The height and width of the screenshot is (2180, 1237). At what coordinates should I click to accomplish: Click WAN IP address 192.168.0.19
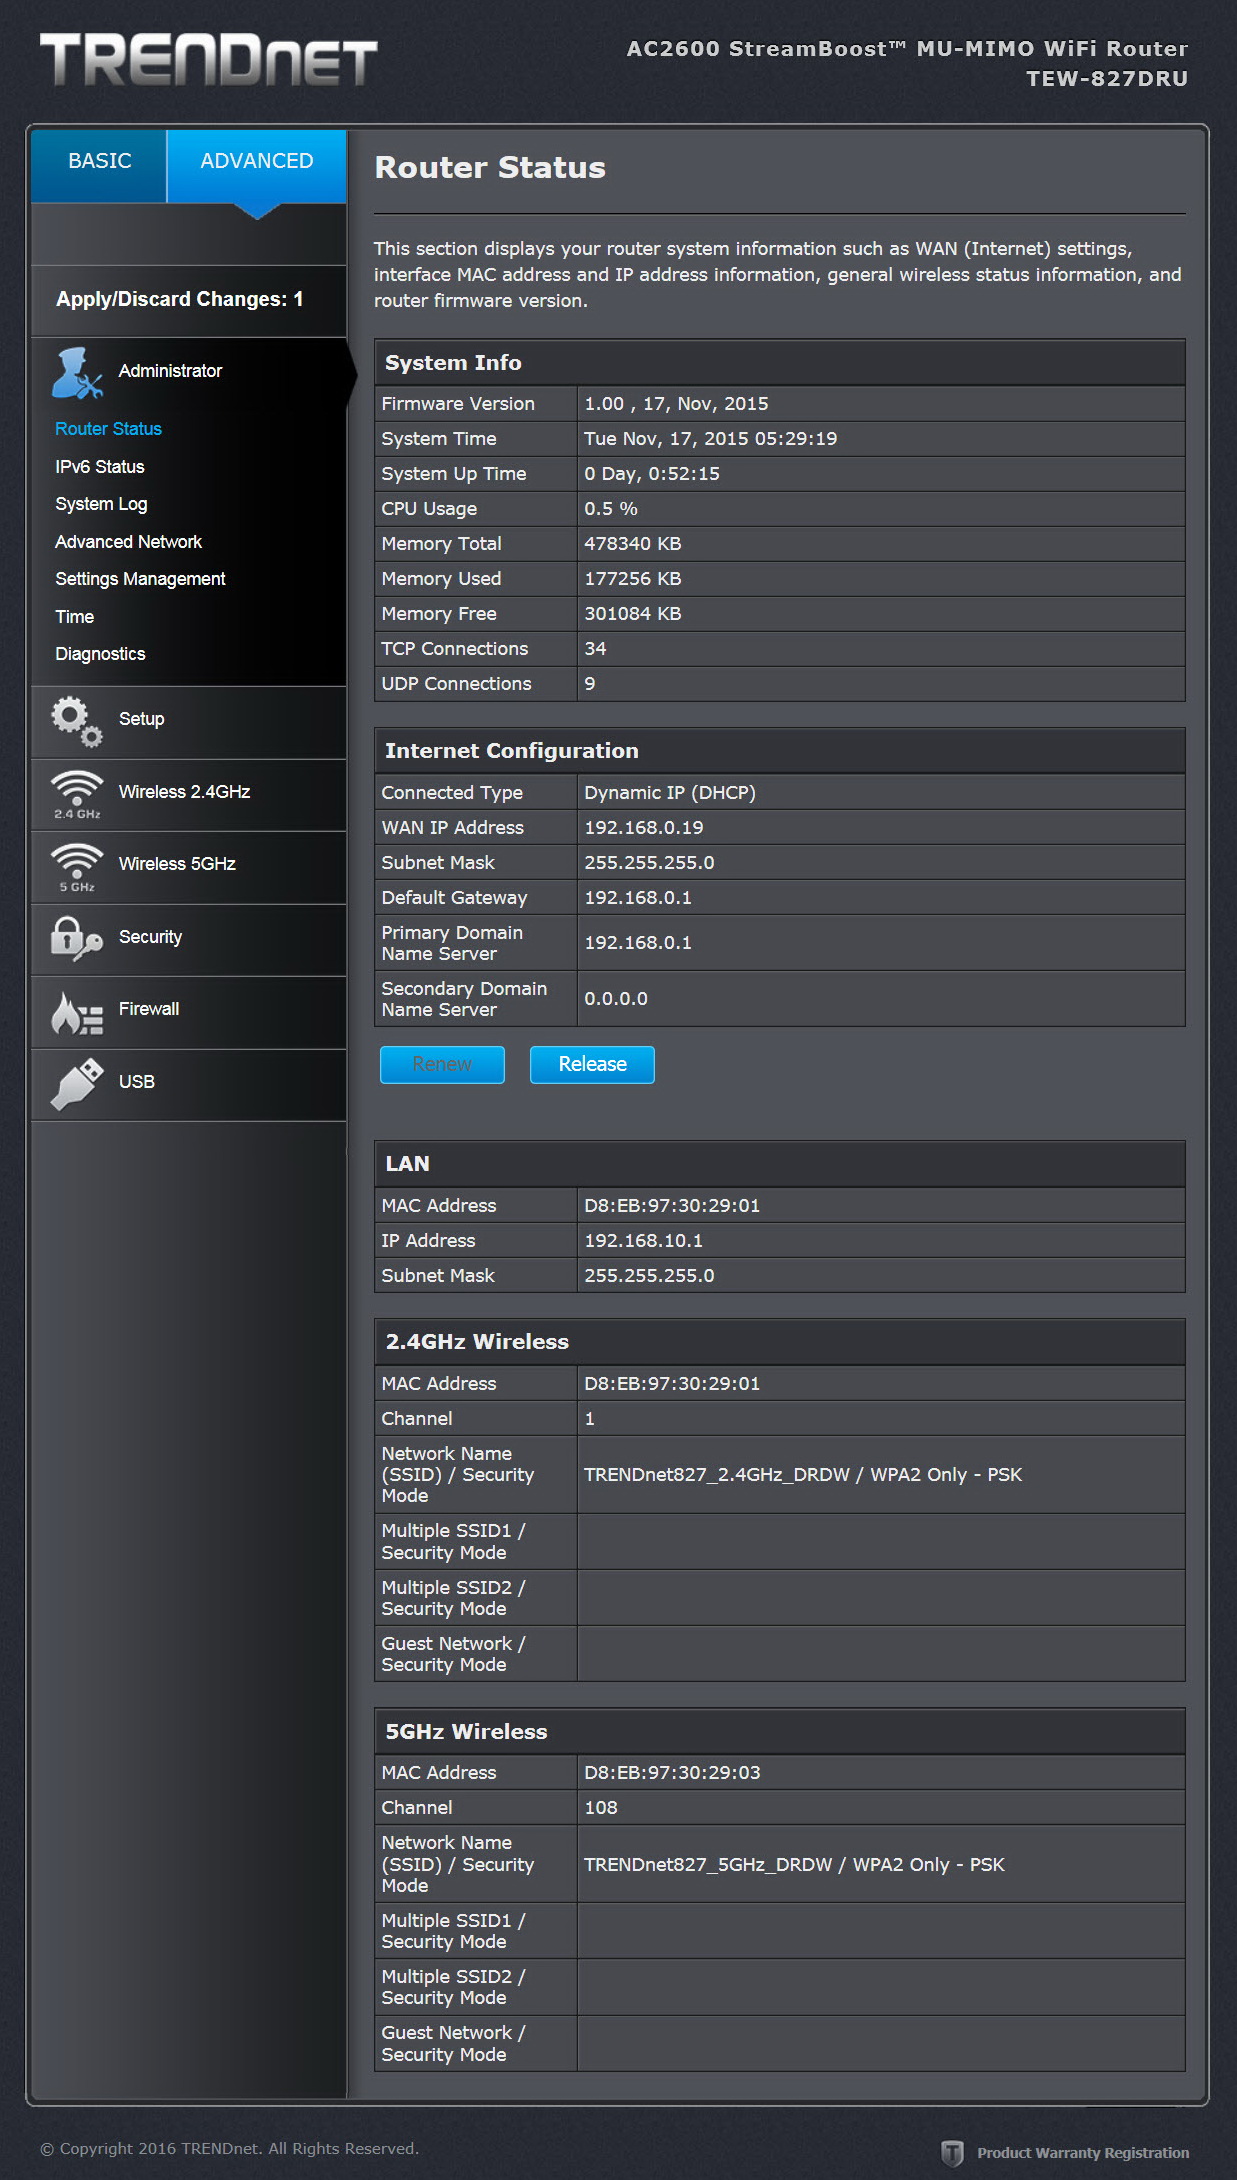644,828
